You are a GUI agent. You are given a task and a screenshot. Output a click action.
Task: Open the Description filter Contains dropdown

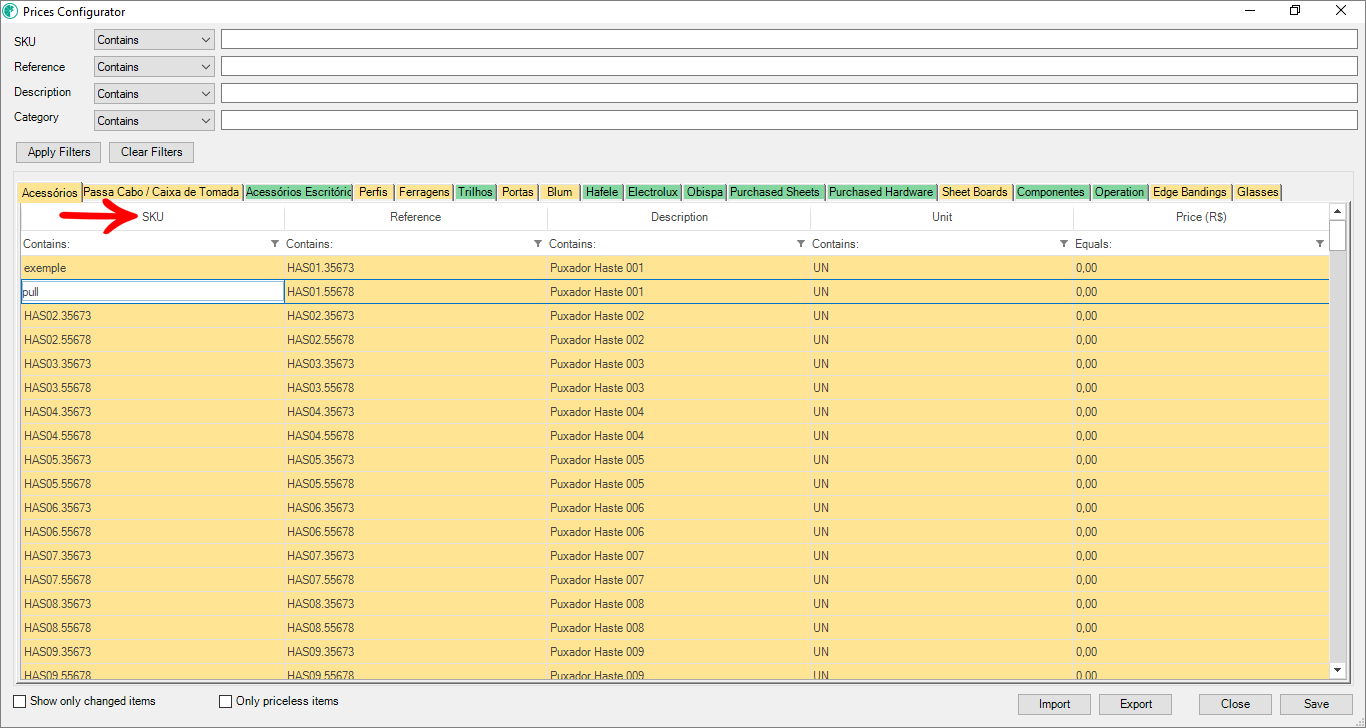154,94
